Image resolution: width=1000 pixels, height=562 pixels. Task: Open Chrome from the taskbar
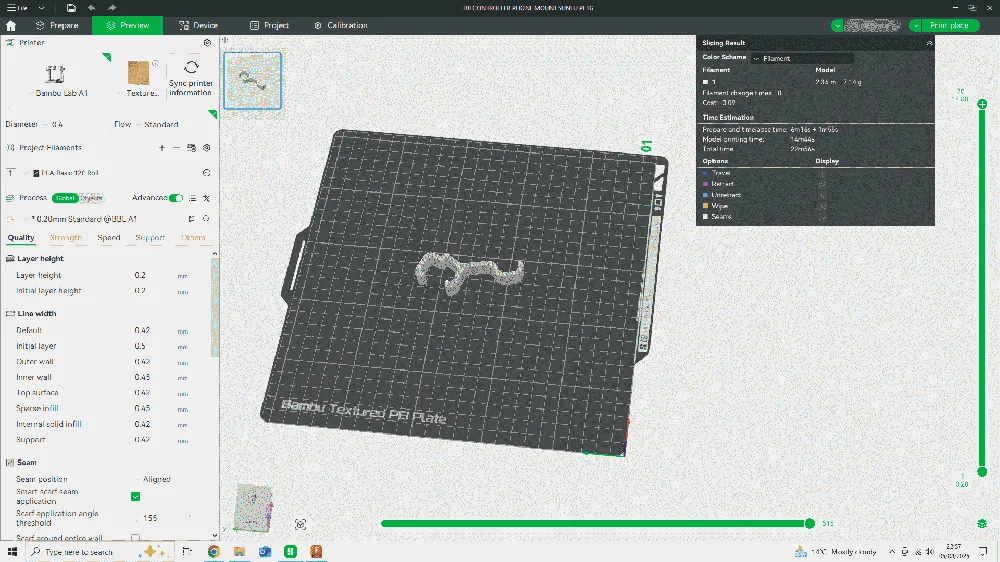[x=214, y=552]
